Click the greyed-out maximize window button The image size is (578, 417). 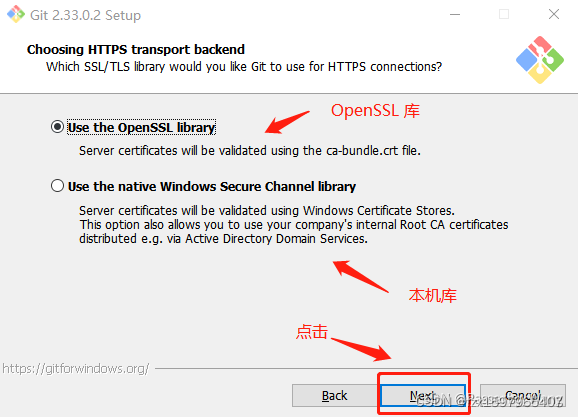[x=504, y=14]
